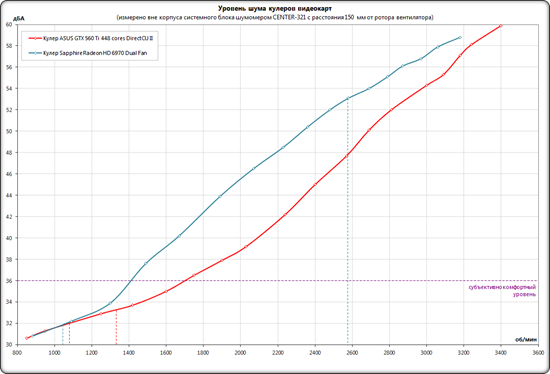Image resolution: width=550 pixels, height=374 pixels.
Task: Click the "42" vertical axis label
Action: click(9, 216)
